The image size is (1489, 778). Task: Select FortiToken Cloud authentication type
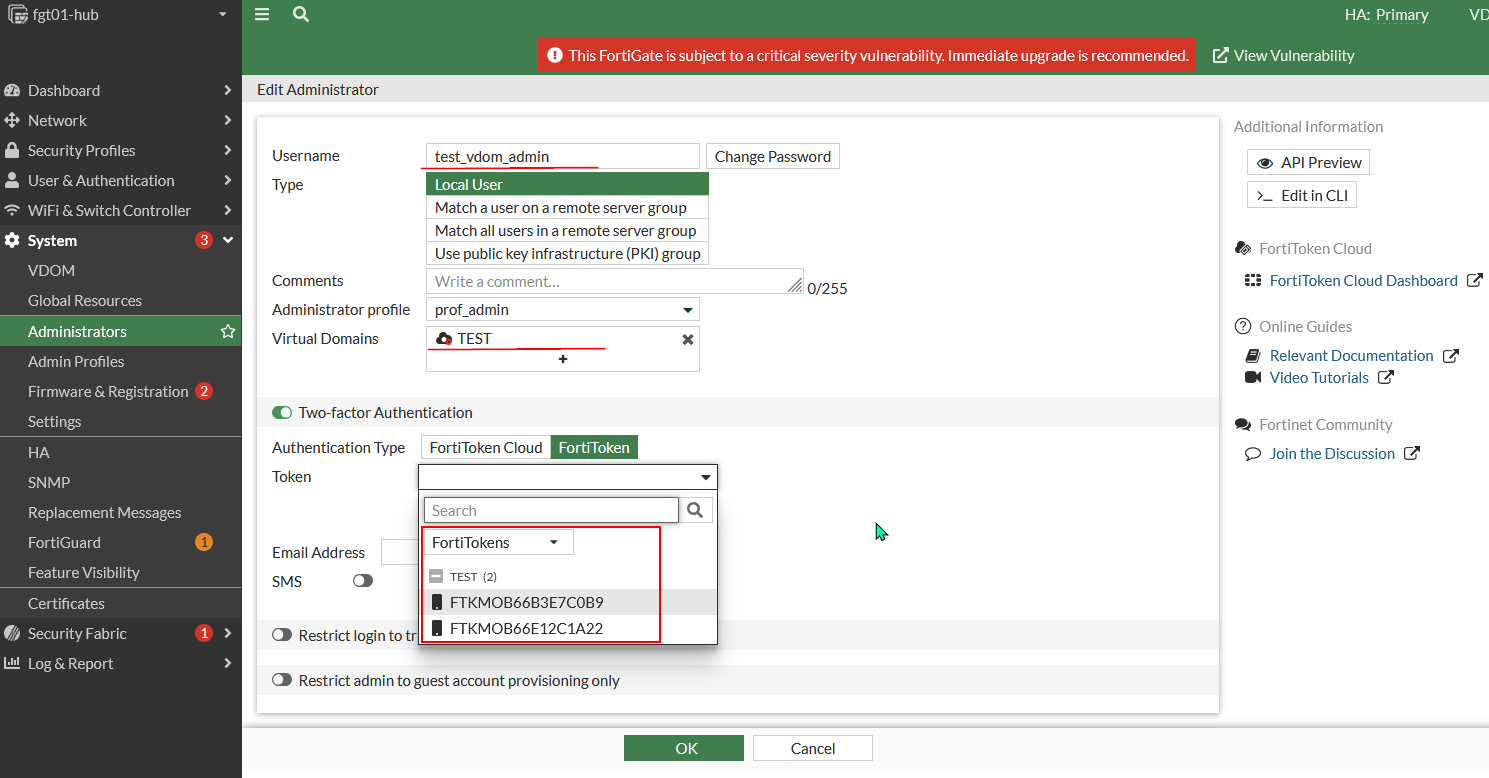tap(486, 447)
